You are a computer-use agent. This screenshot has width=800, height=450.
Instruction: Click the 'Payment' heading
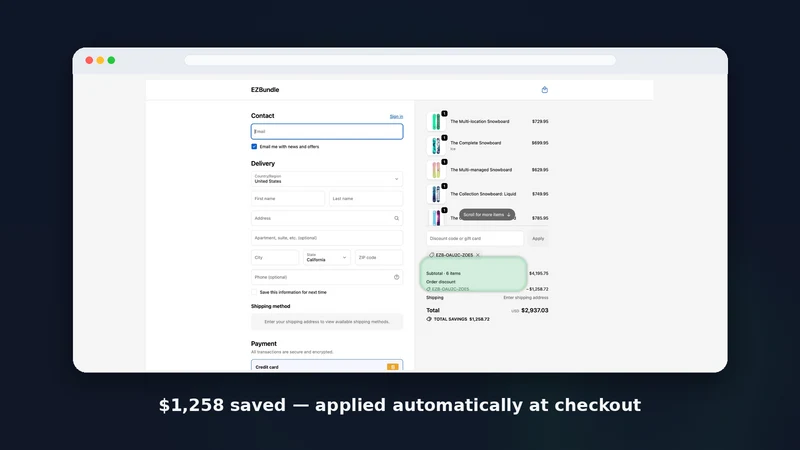click(264, 344)
